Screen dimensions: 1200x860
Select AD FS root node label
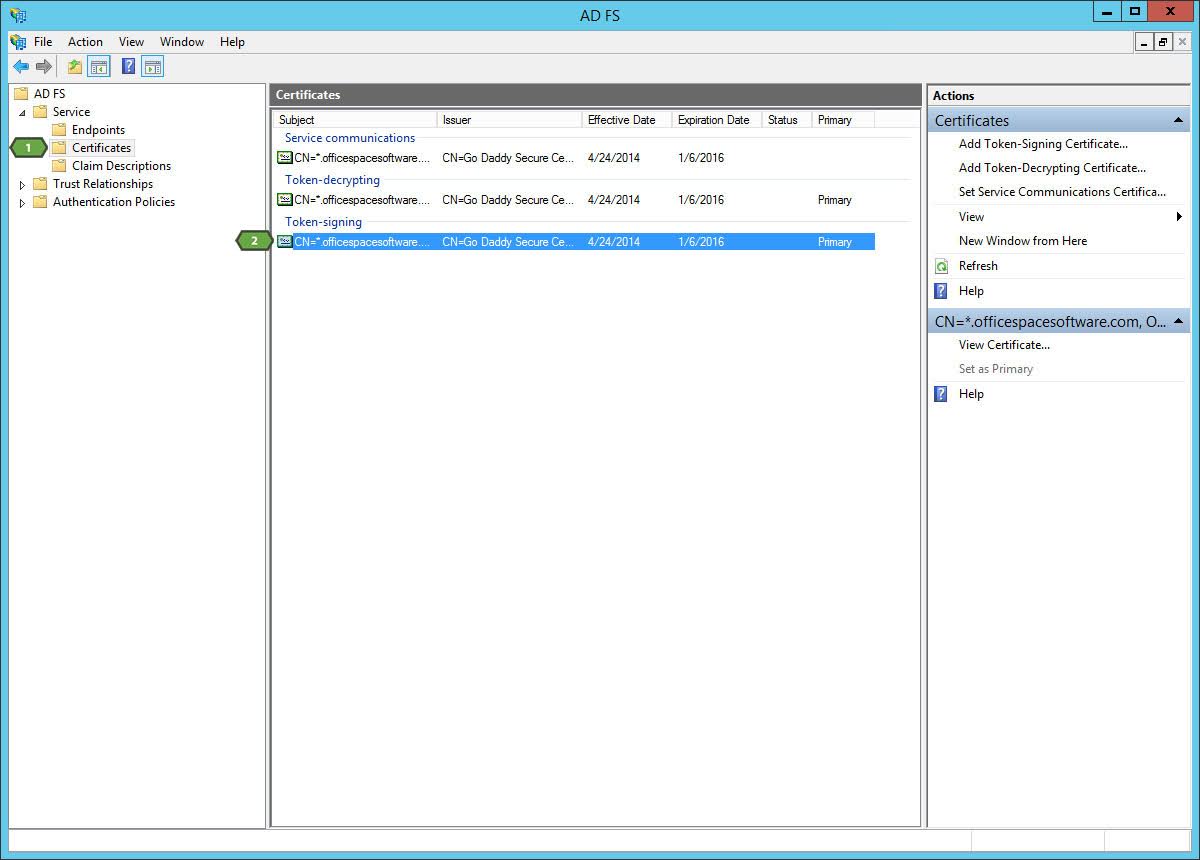[50, 94]
